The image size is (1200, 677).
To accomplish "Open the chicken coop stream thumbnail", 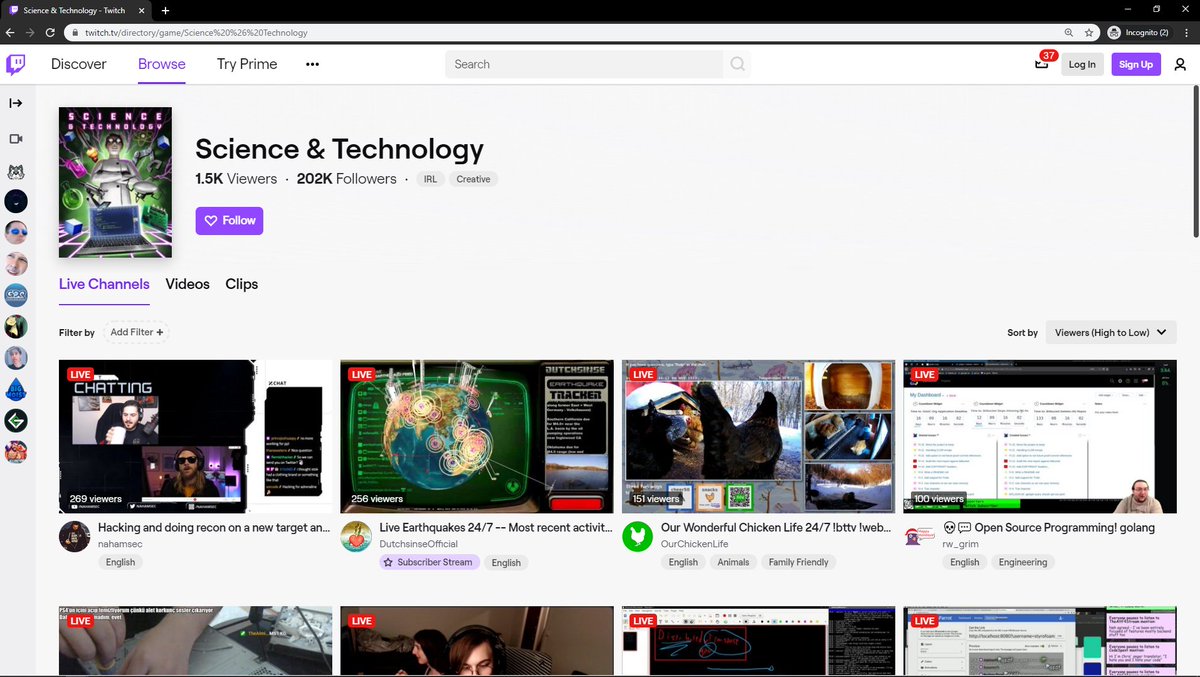I will 759,437.
